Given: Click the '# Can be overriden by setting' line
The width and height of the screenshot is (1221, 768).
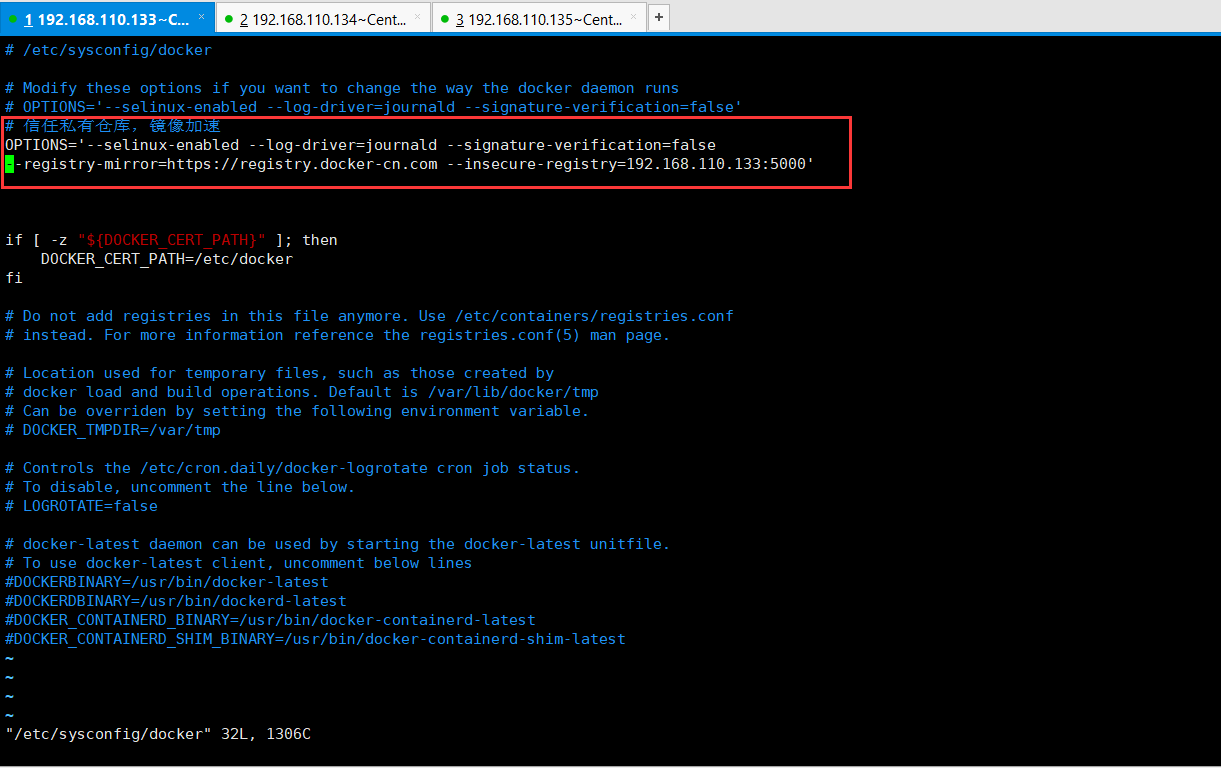Looking at the screenshot, I should (x=298, y=411).
